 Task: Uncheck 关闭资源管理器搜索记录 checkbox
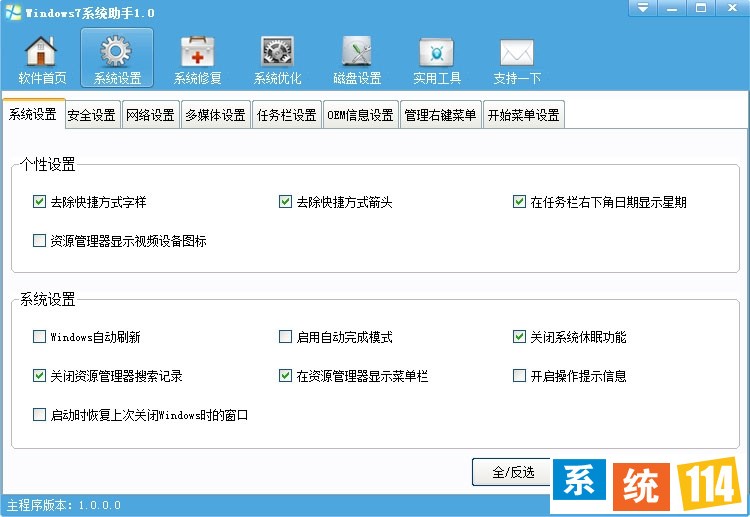pyautogui.click(x=39, y=375)
